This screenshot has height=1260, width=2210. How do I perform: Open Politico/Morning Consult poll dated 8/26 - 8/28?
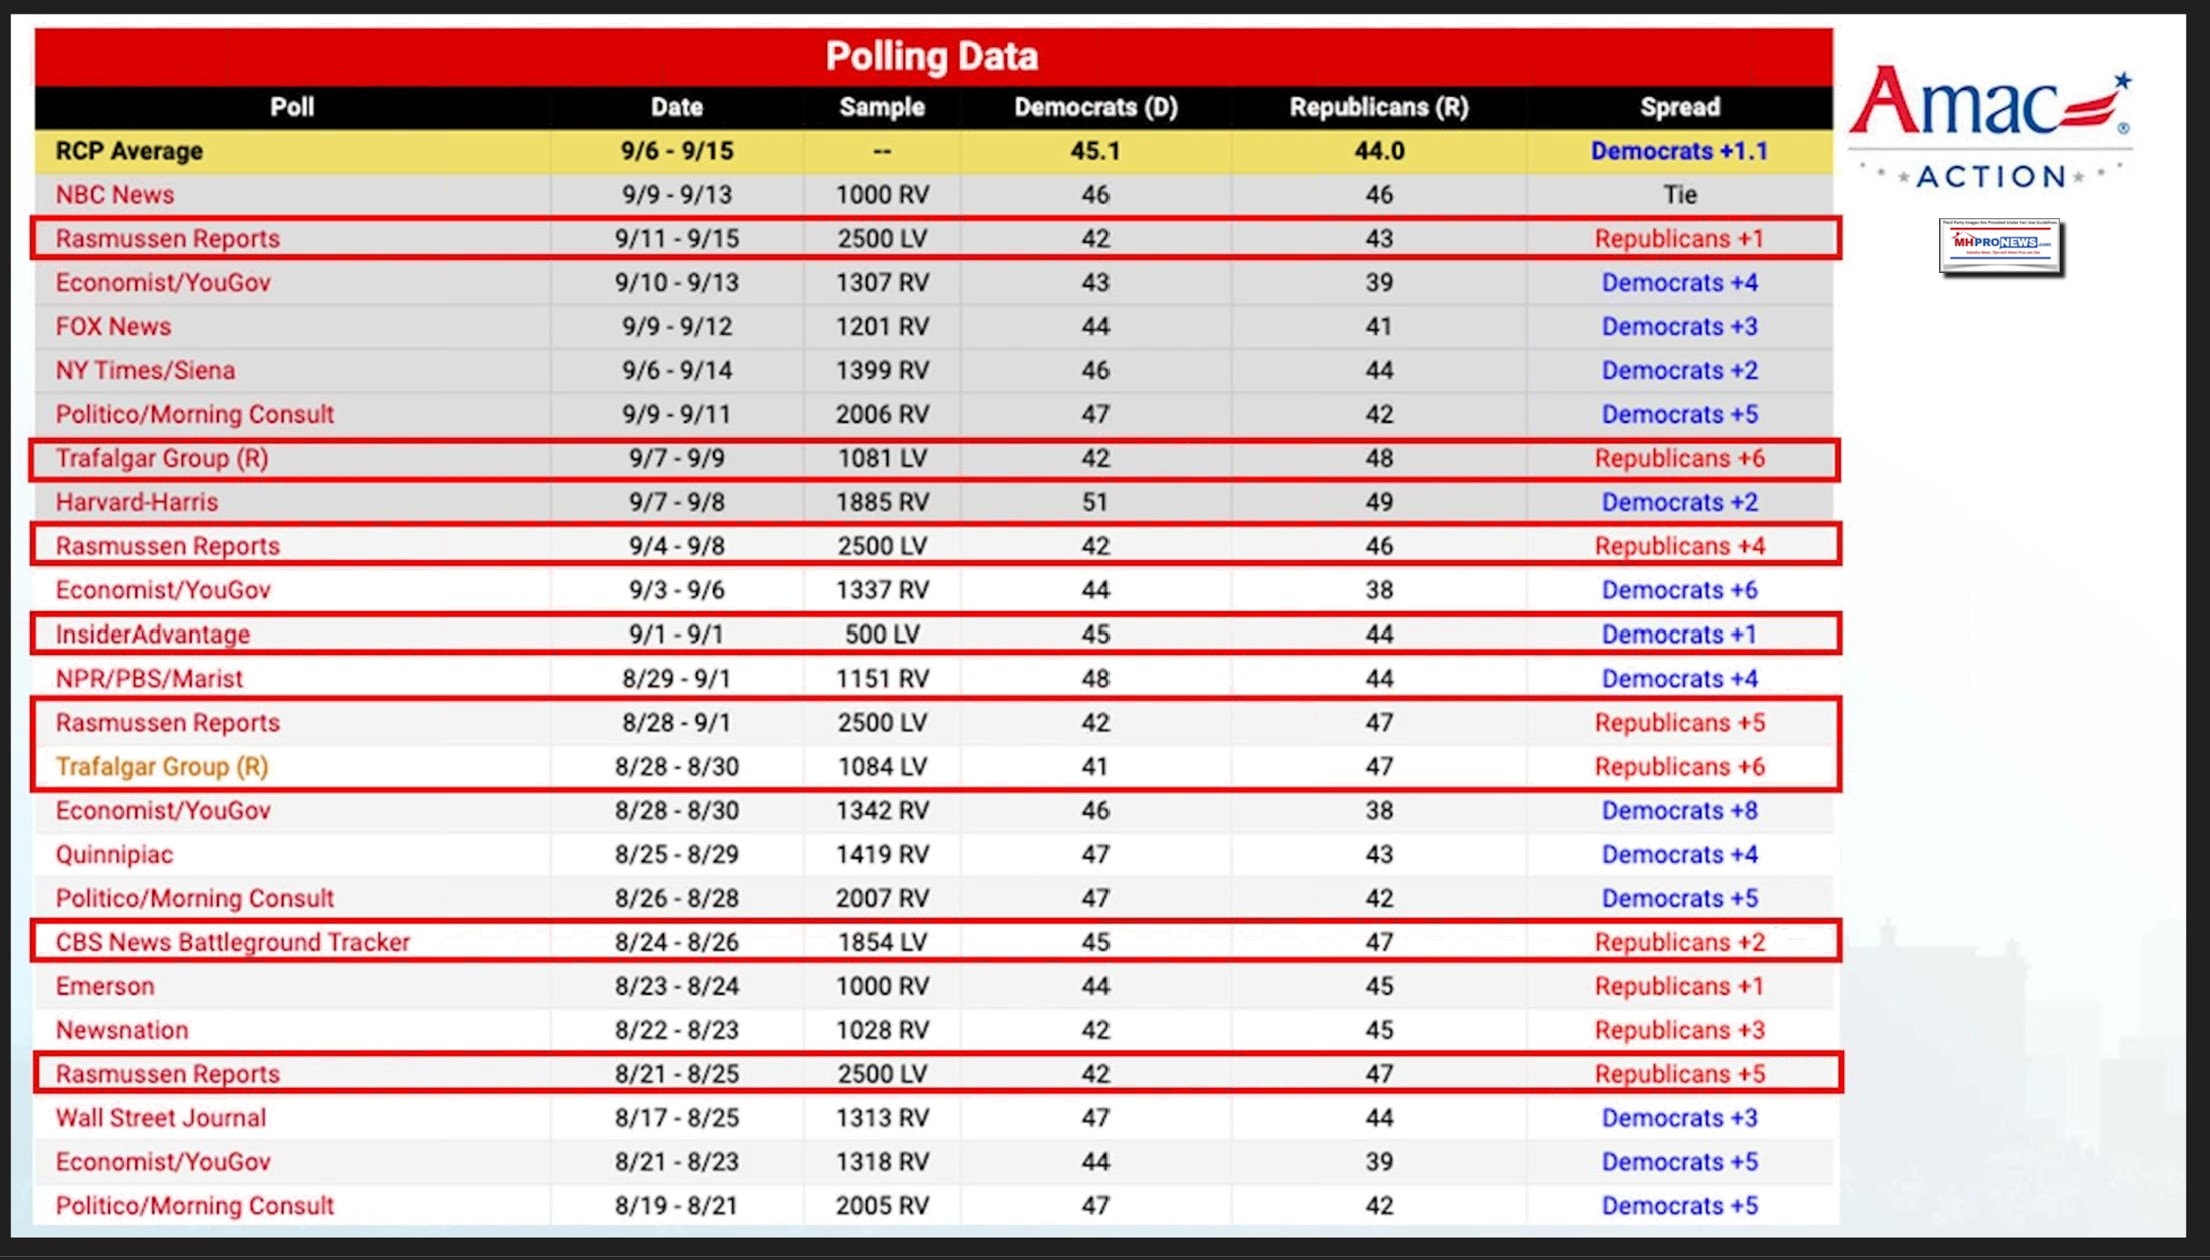195,899
